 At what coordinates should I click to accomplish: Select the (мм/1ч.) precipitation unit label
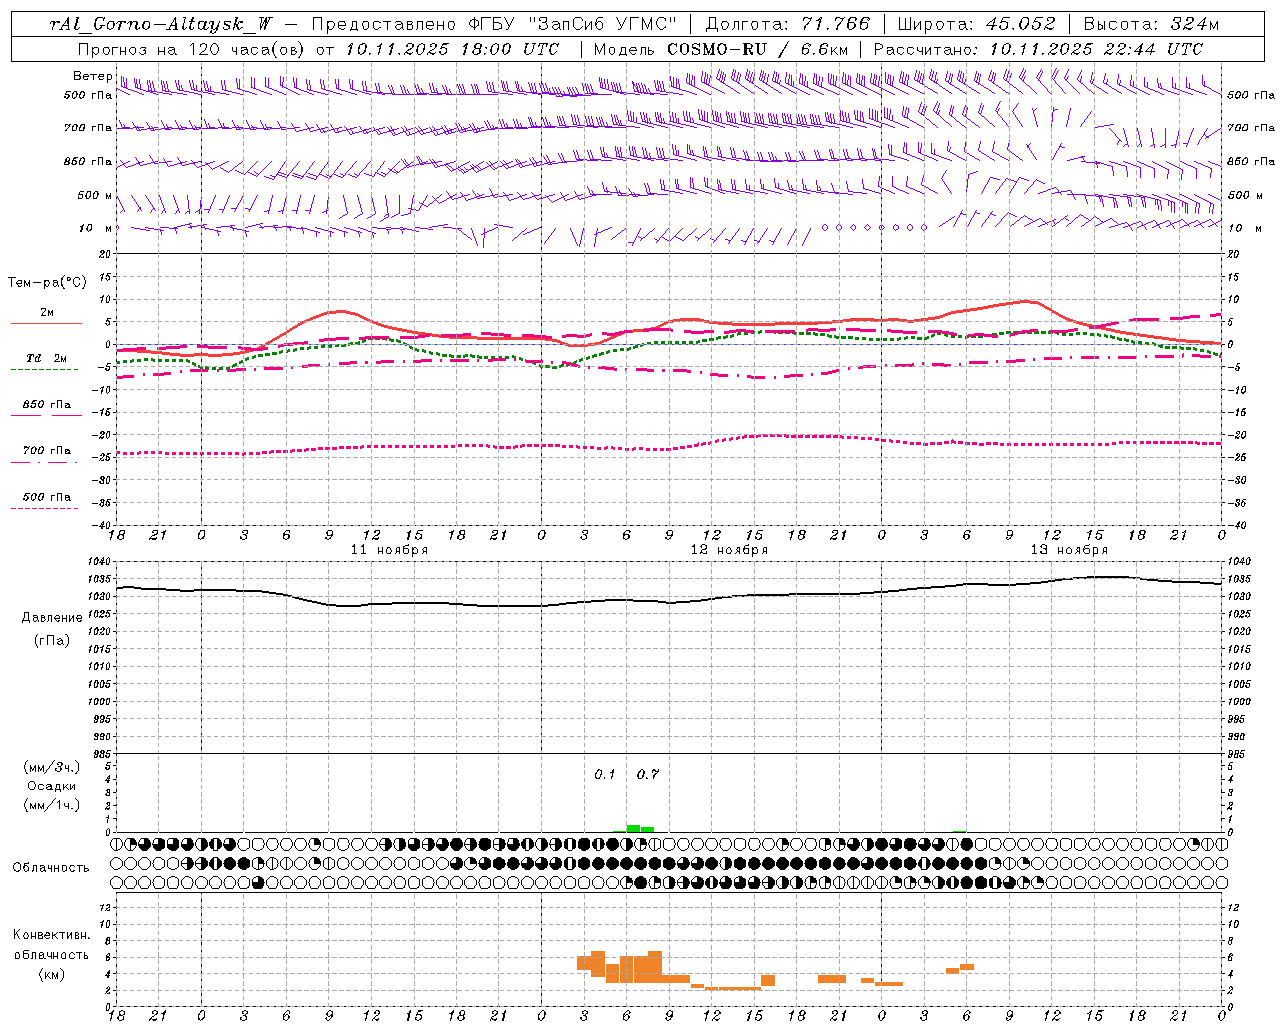pyautogui.click(x=52, y=805)
